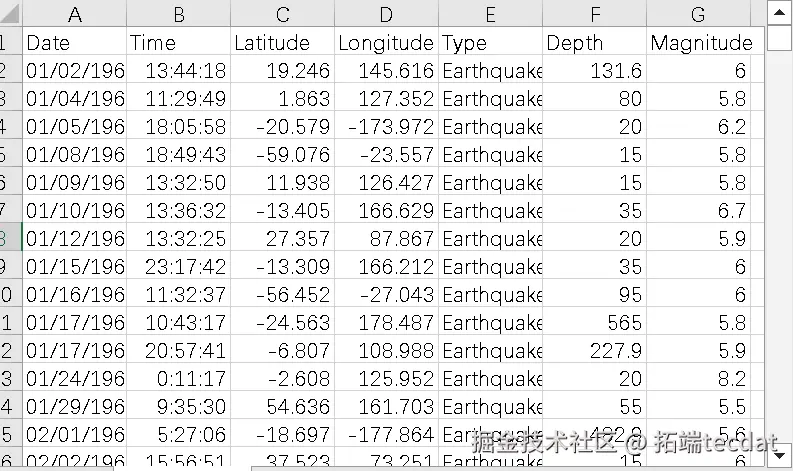Select longitude cell 145.616
Image resolution: width=793 pixels, height=471 pixels.
(x=386, y=69)
